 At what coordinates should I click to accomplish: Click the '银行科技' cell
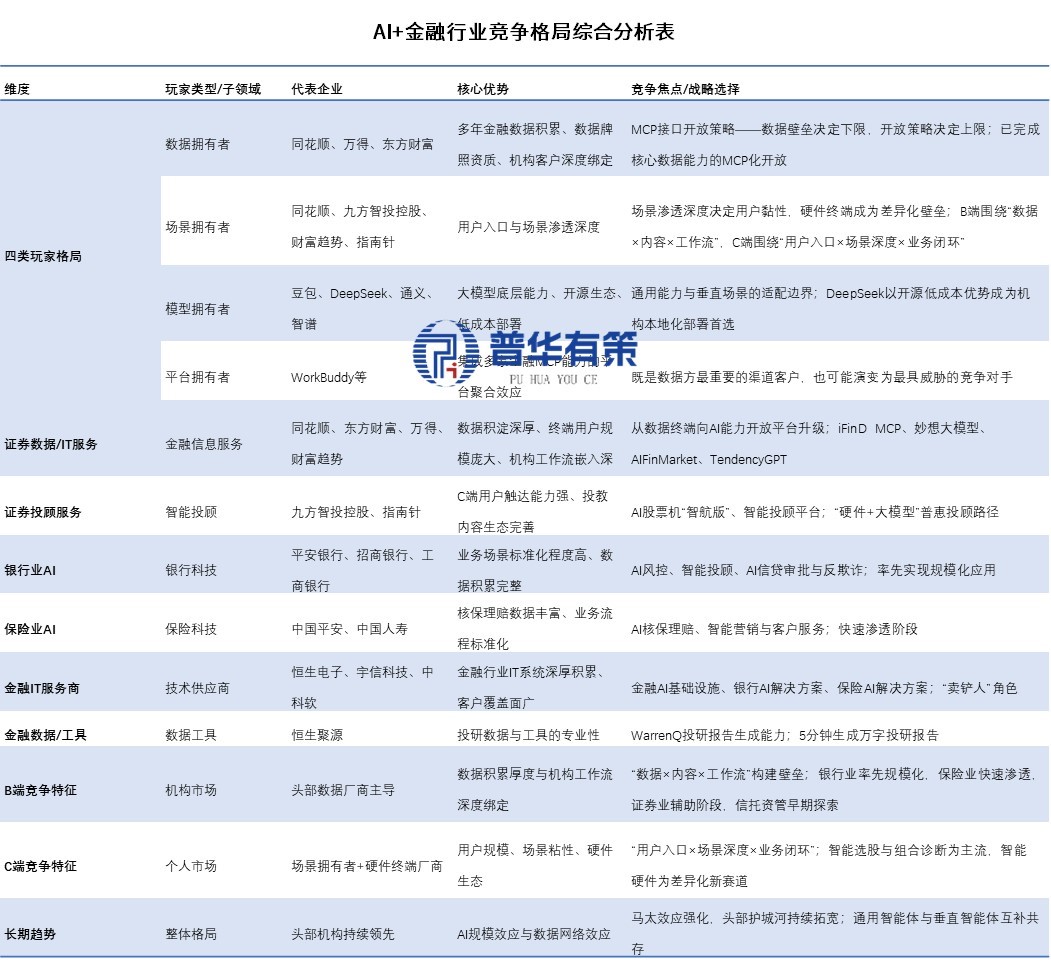tap(191, 570)
